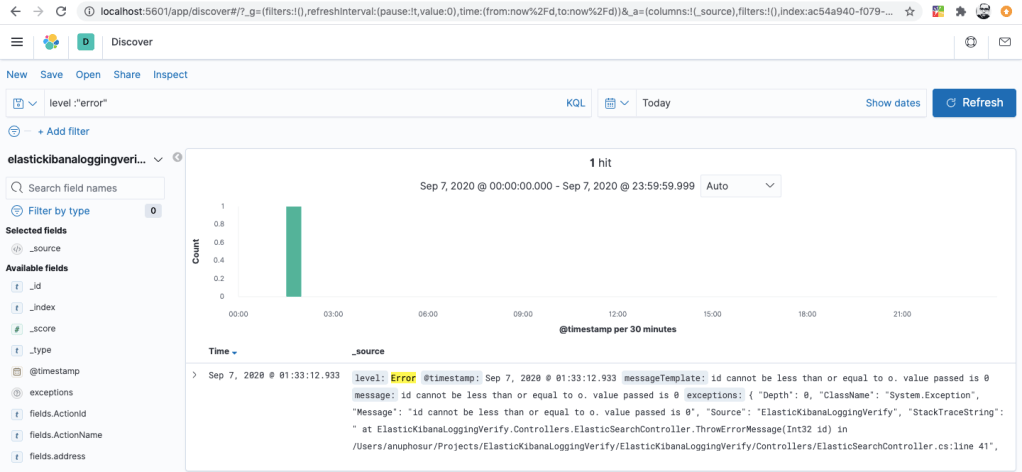The image size is (1022, 472).
Task: Click the green D space avatar
Action: coord(85,42)
